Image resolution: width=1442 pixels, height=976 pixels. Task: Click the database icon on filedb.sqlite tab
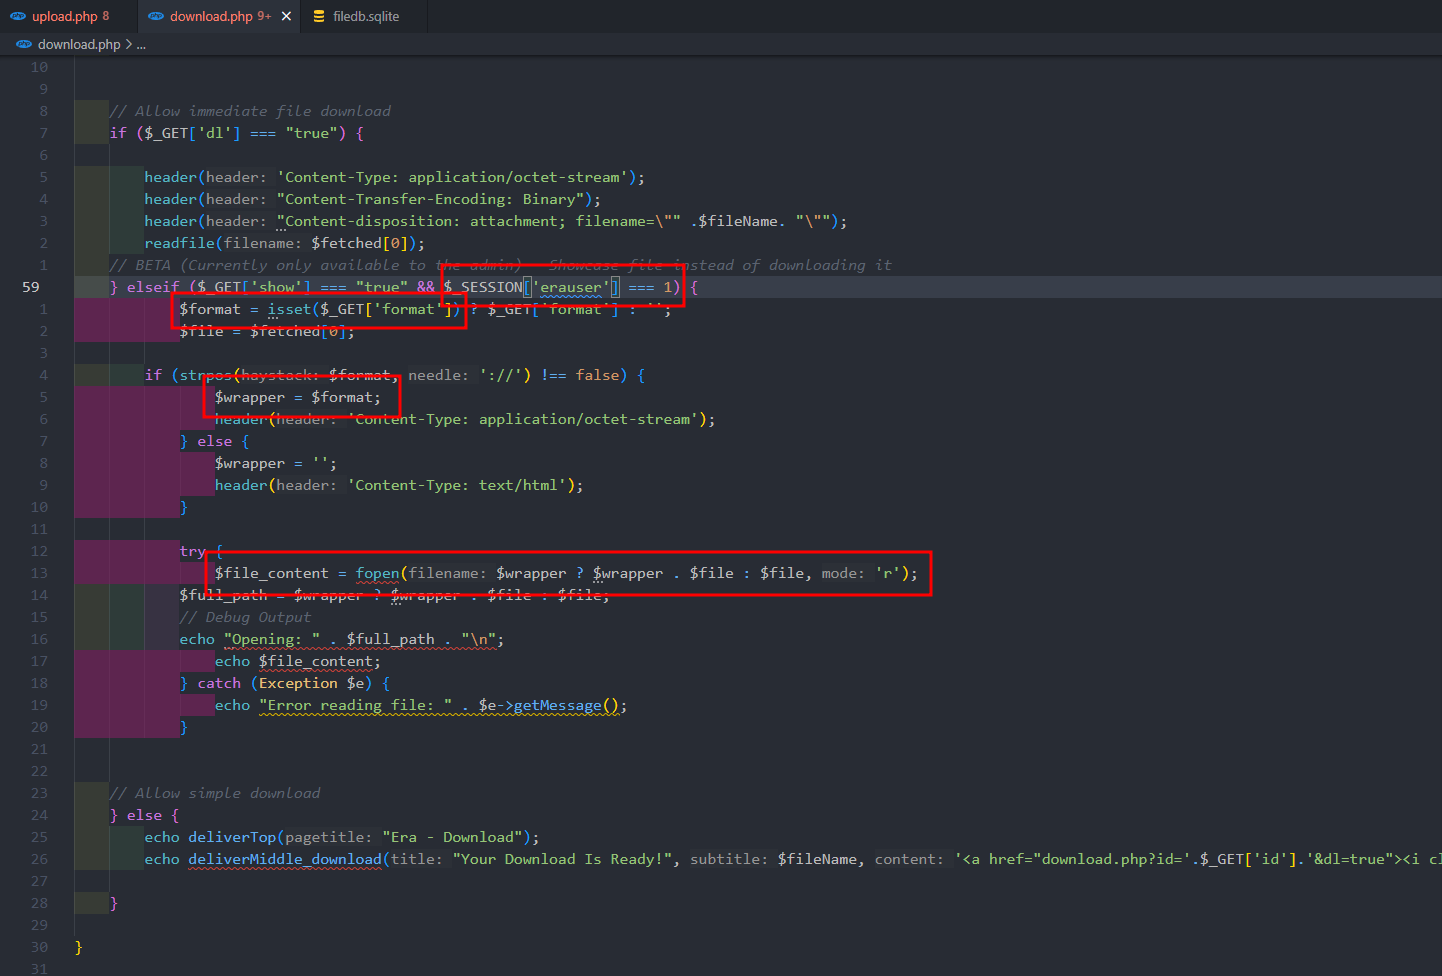(x=319, y=16)
